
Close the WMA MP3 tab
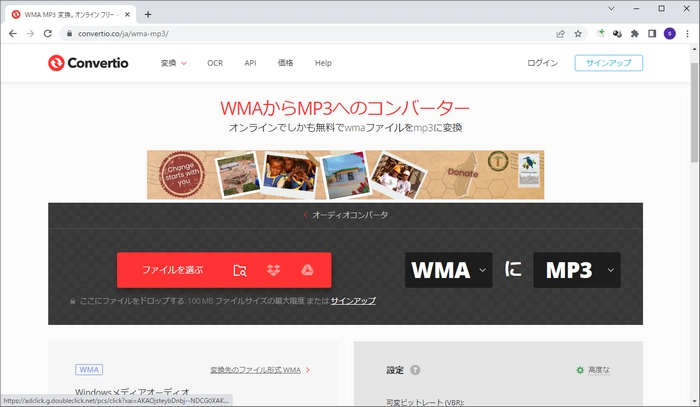(x=127, y=14)
